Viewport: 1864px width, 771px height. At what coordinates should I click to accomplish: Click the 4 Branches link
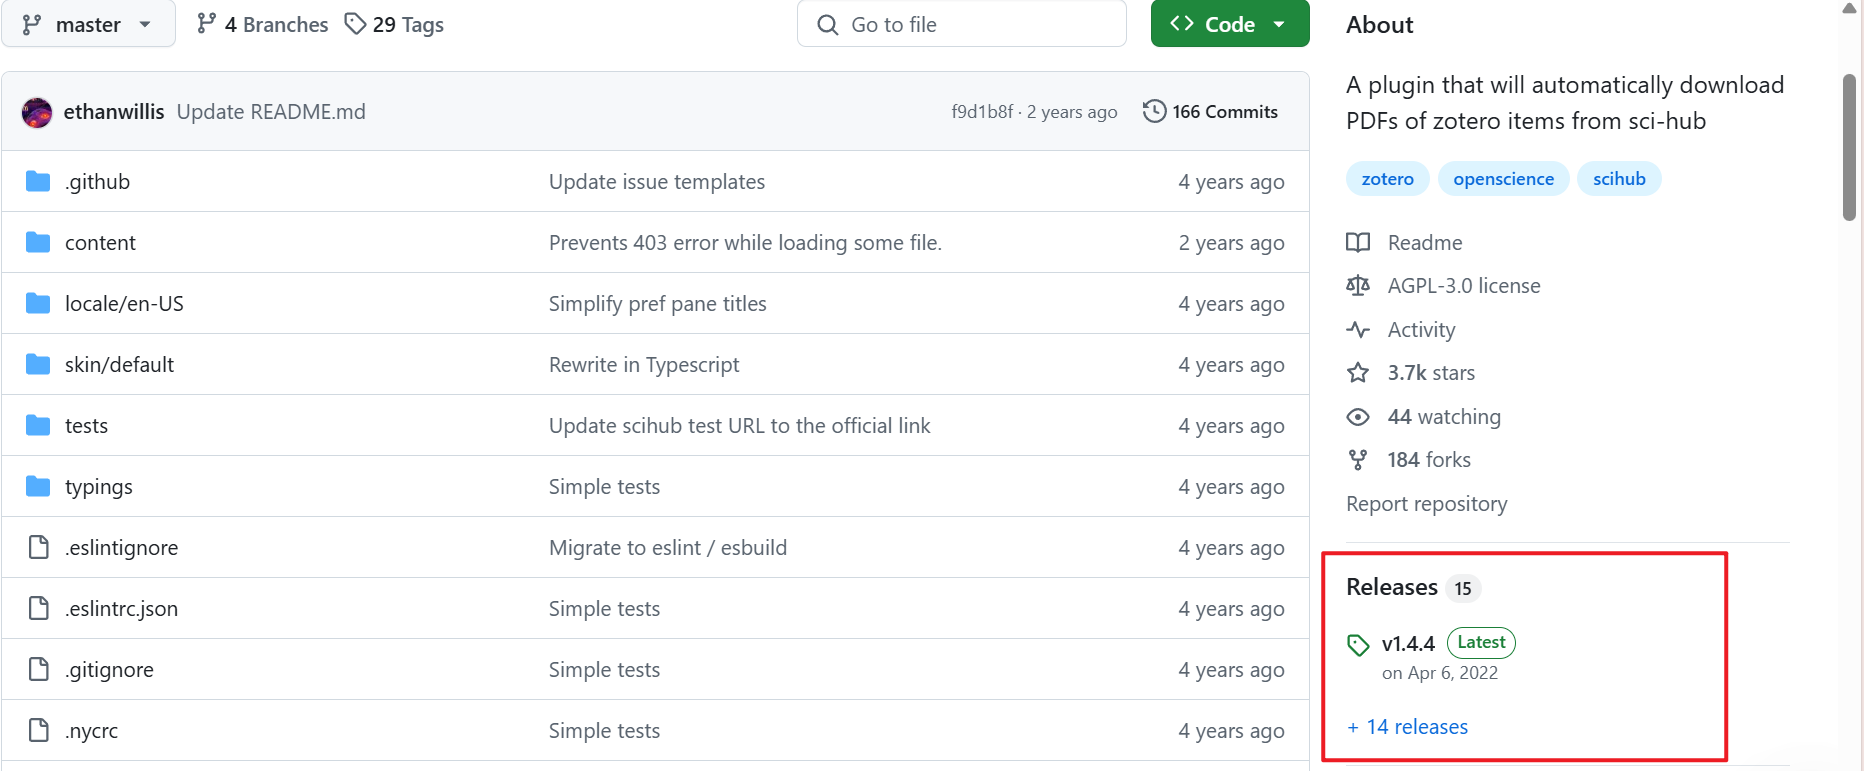(x=263, y=24)
